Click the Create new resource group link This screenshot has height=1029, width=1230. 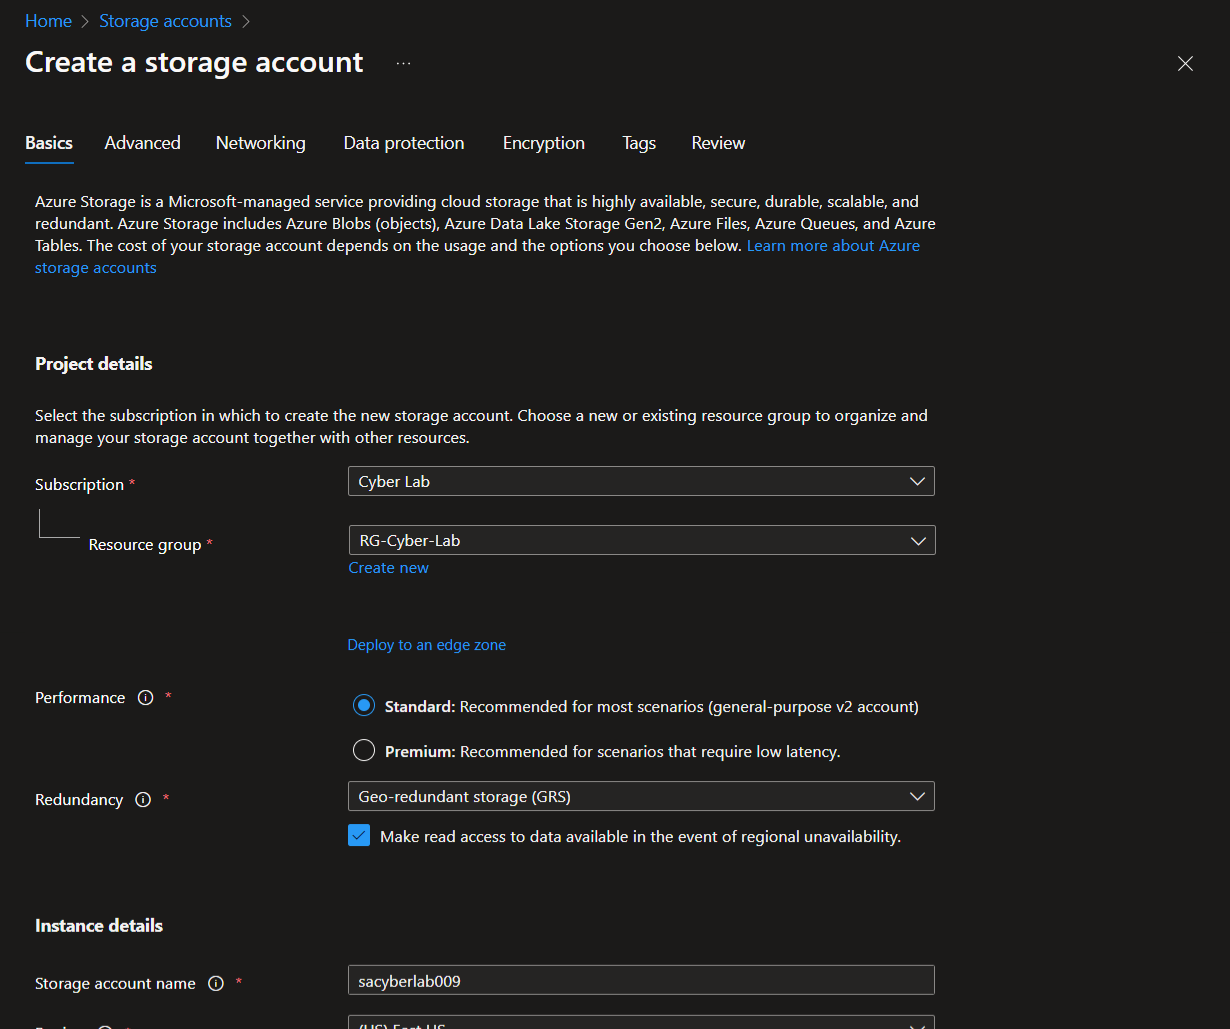[x=388, y=568]
